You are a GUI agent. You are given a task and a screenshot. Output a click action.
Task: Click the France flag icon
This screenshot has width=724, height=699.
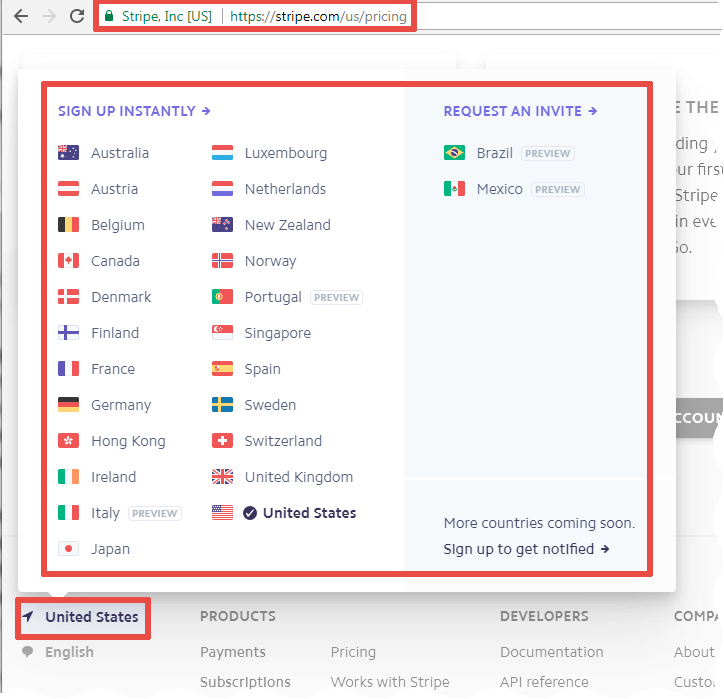(68, 368)
